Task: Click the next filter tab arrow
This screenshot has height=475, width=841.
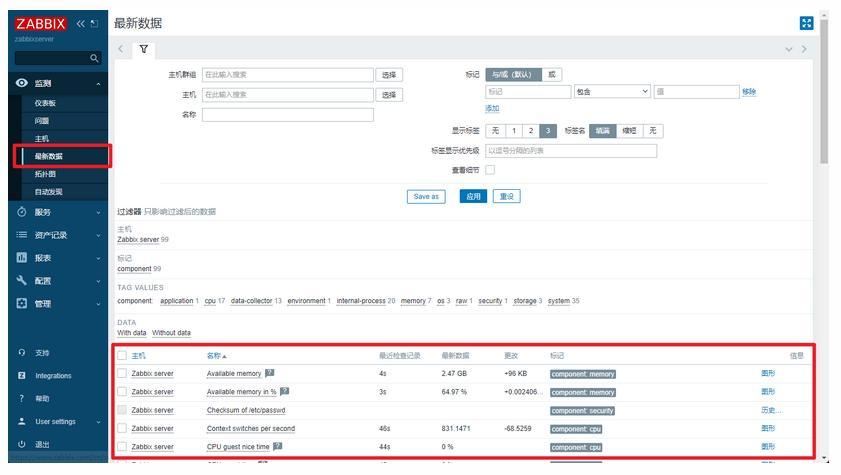Action: (803, 49)
